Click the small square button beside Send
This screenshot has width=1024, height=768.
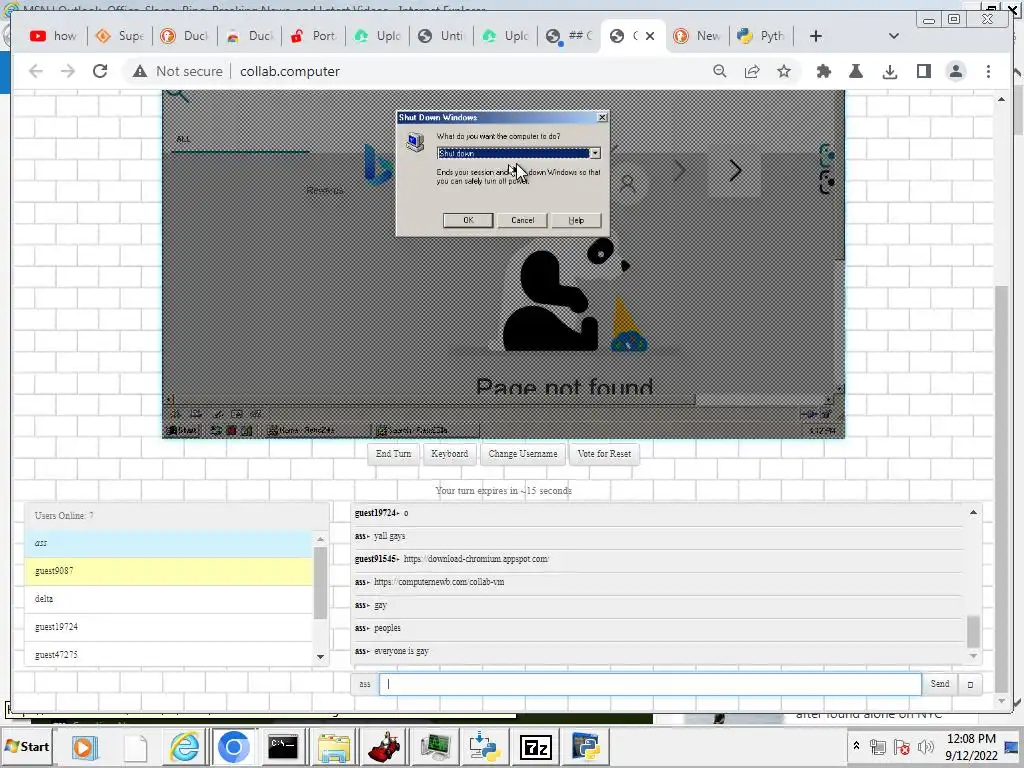click(x=970, y=684)
